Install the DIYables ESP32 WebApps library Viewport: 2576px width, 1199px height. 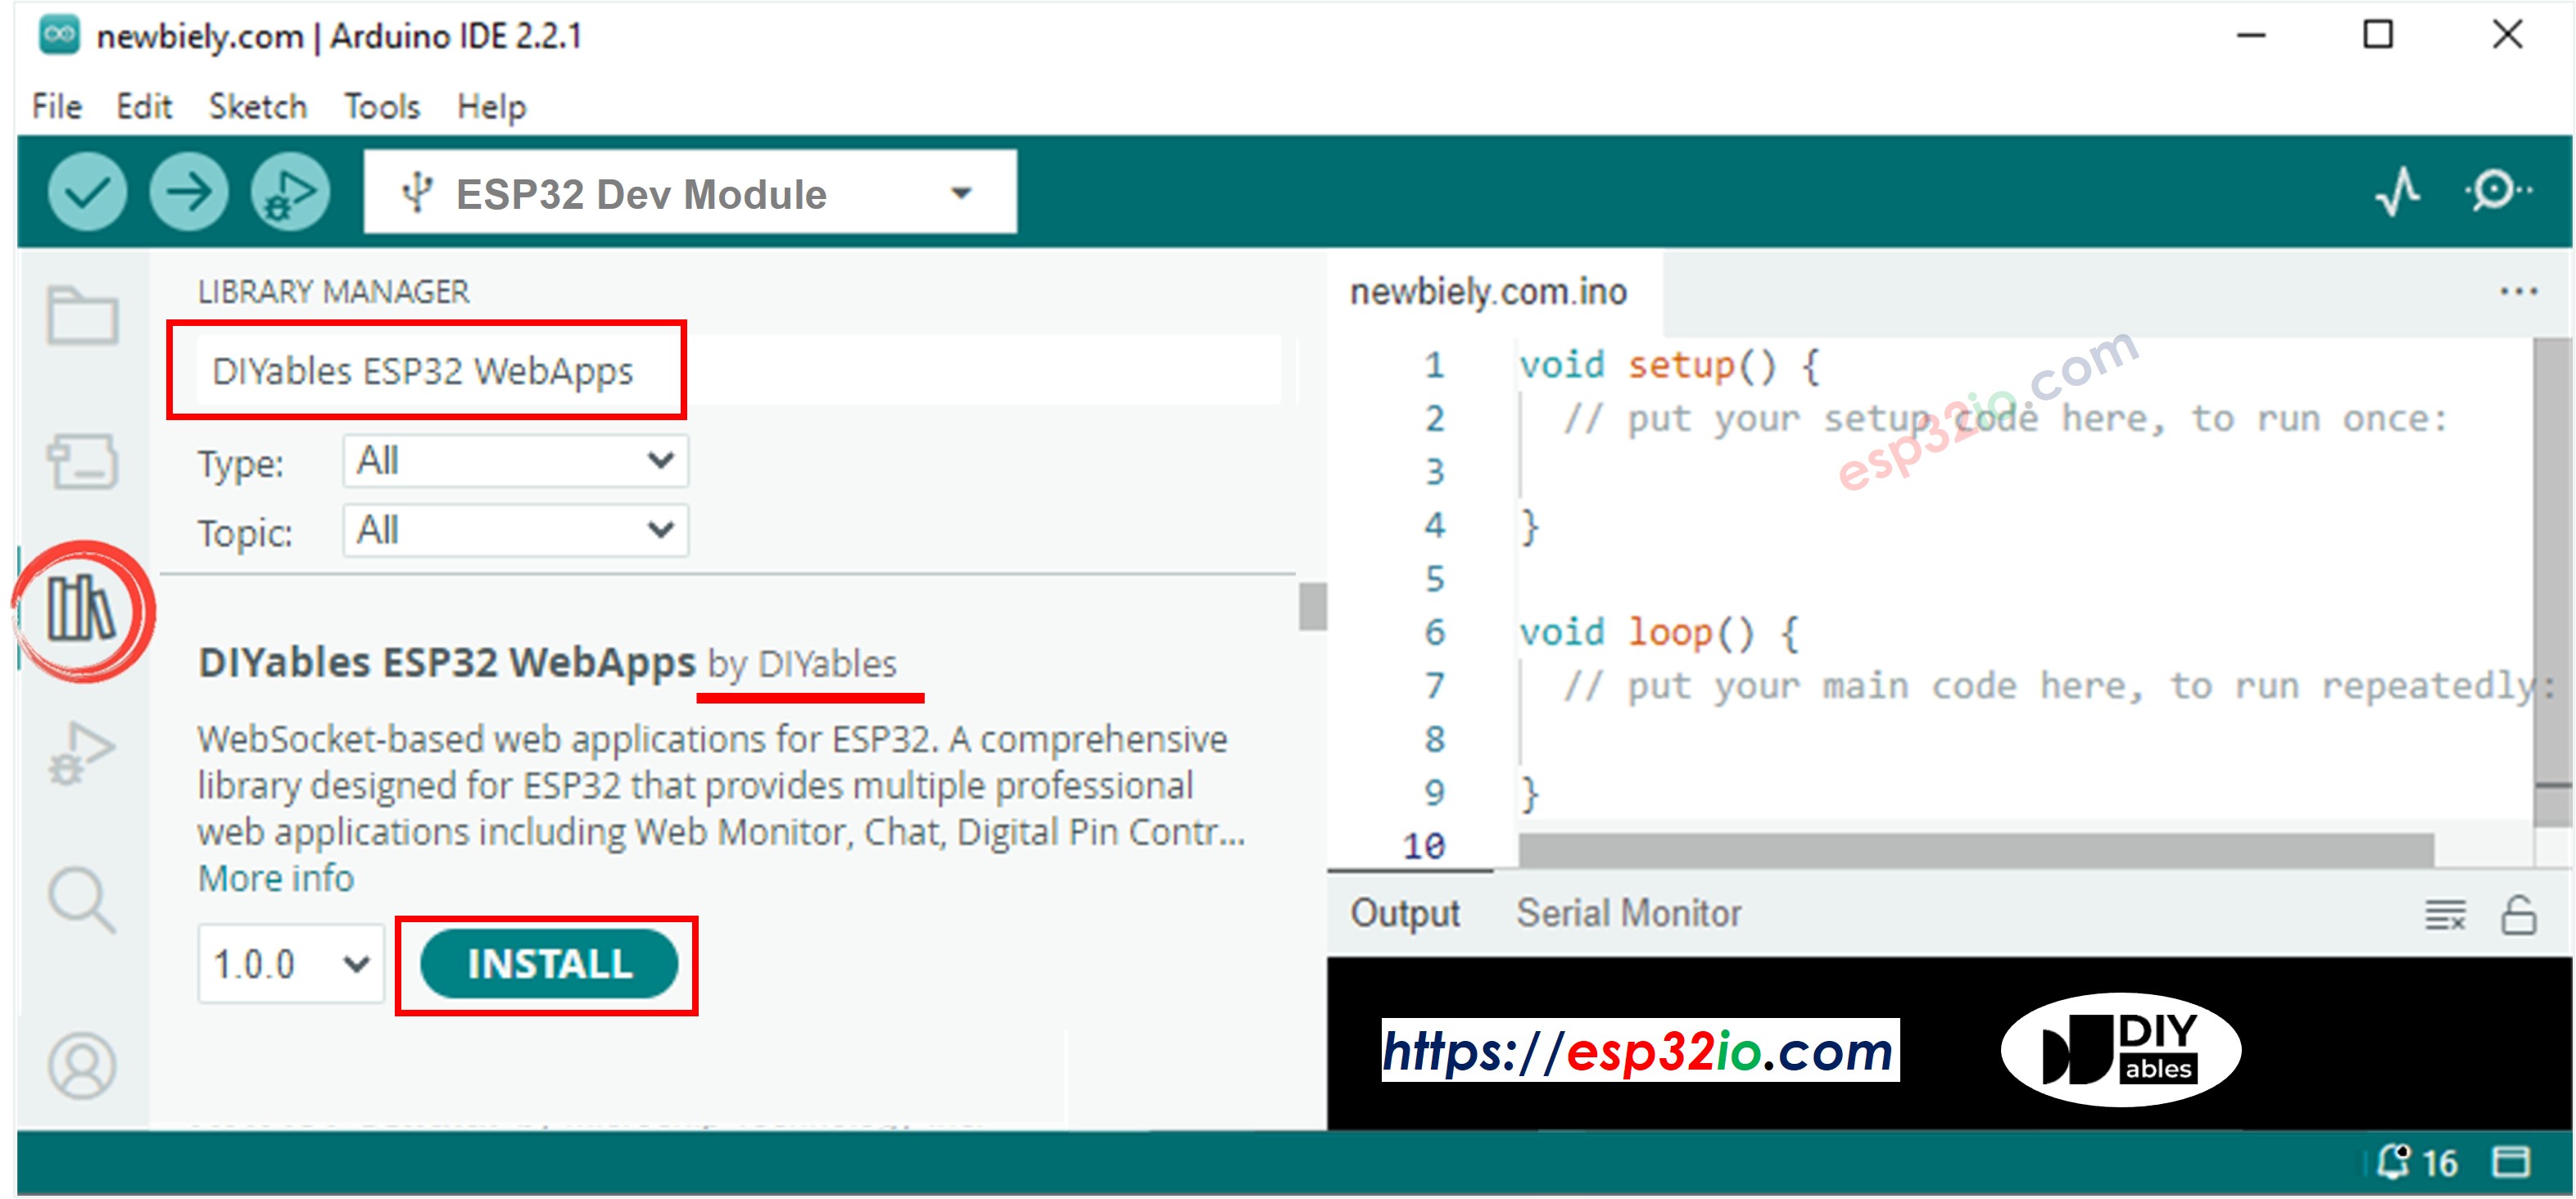tap(548, 963)
